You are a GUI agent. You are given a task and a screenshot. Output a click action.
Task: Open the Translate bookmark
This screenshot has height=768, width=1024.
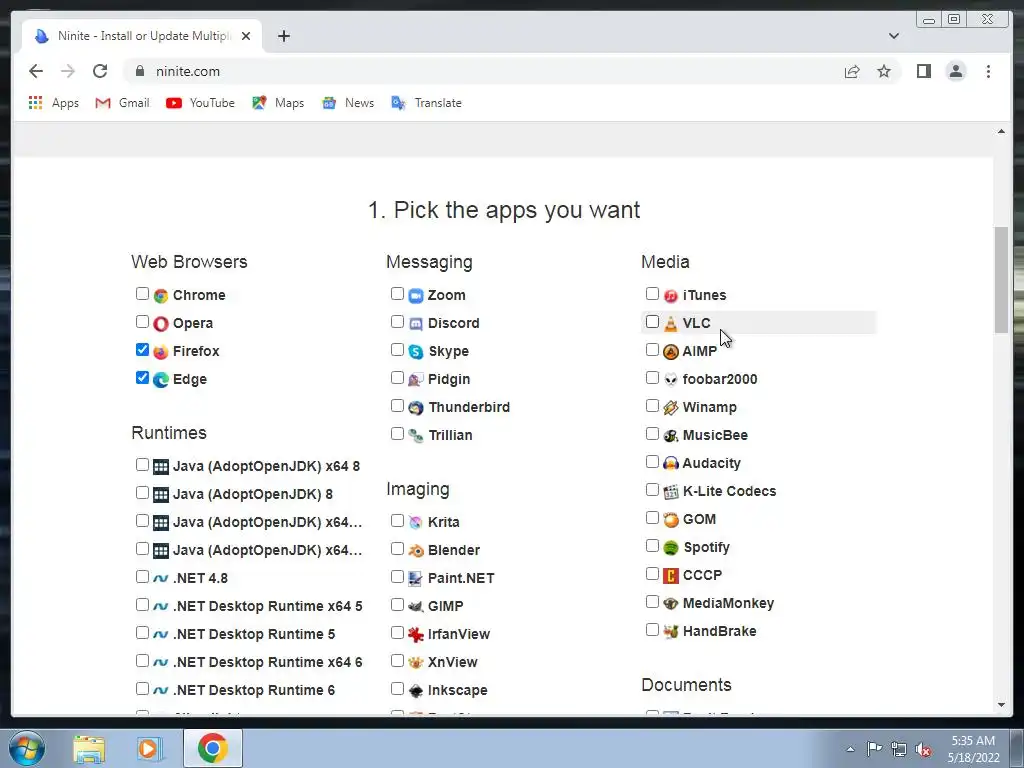tap(426, 103)
